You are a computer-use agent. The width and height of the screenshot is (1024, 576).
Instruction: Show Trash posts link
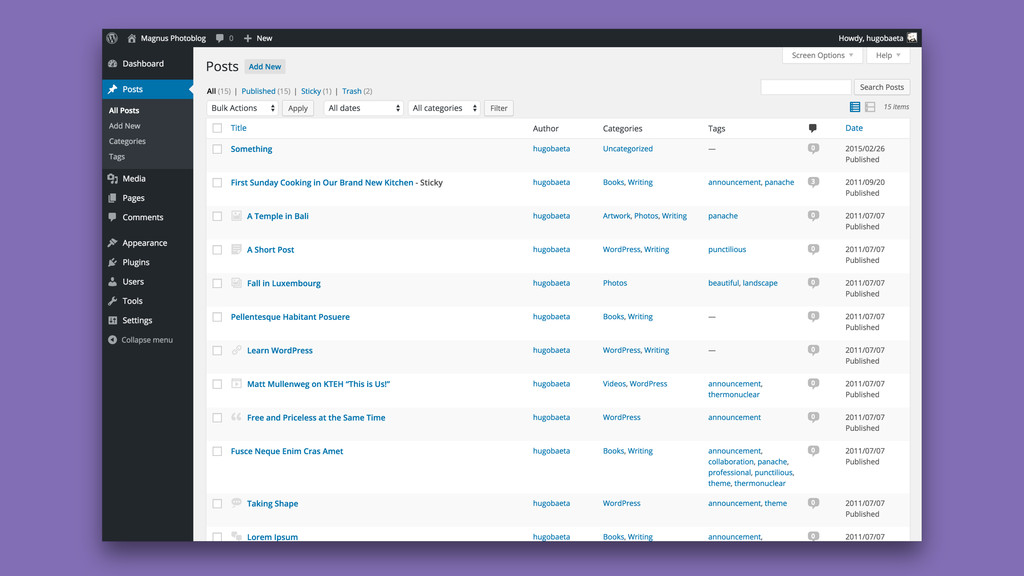pyautogui.click(x=351, y=91)
